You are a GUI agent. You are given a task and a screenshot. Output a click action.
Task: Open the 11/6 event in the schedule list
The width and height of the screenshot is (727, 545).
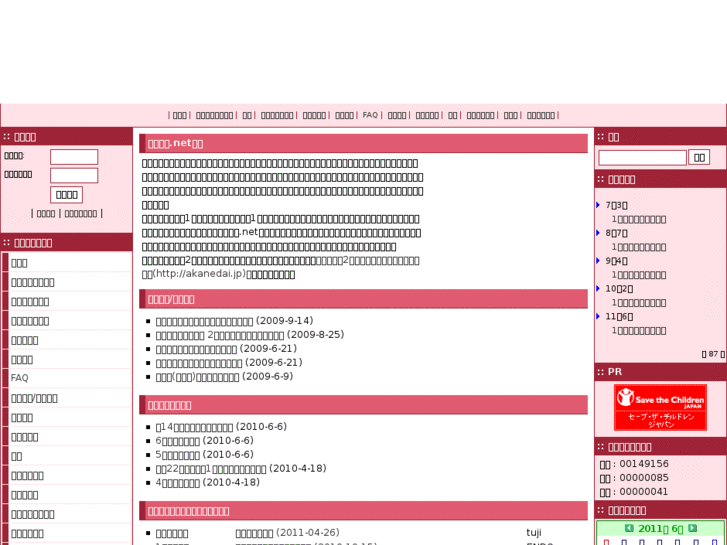coord(638,331)
